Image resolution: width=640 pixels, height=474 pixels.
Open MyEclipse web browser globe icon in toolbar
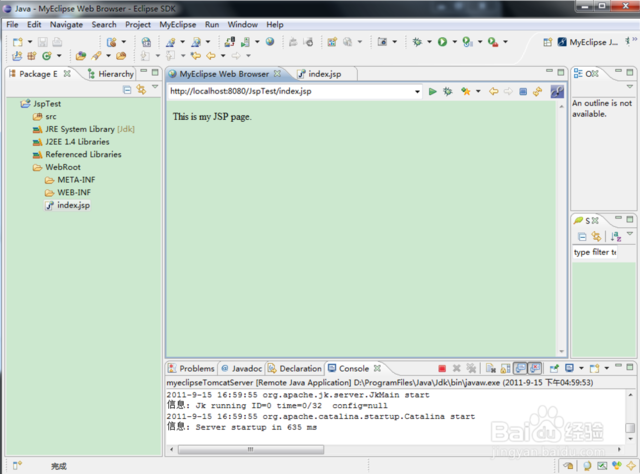click(x=270, y=41)
